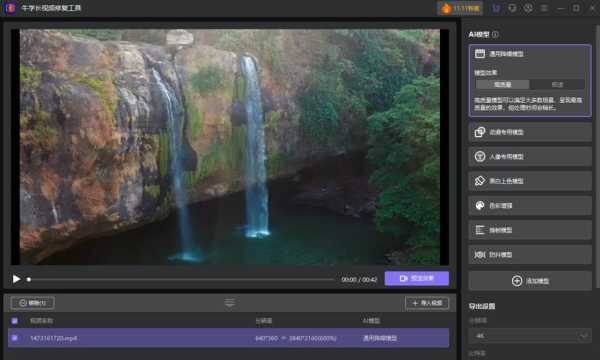The height and width of the screenshot is (360, 600).
Task: Open the hamburger menu in title bar
Action: [544, 8]
